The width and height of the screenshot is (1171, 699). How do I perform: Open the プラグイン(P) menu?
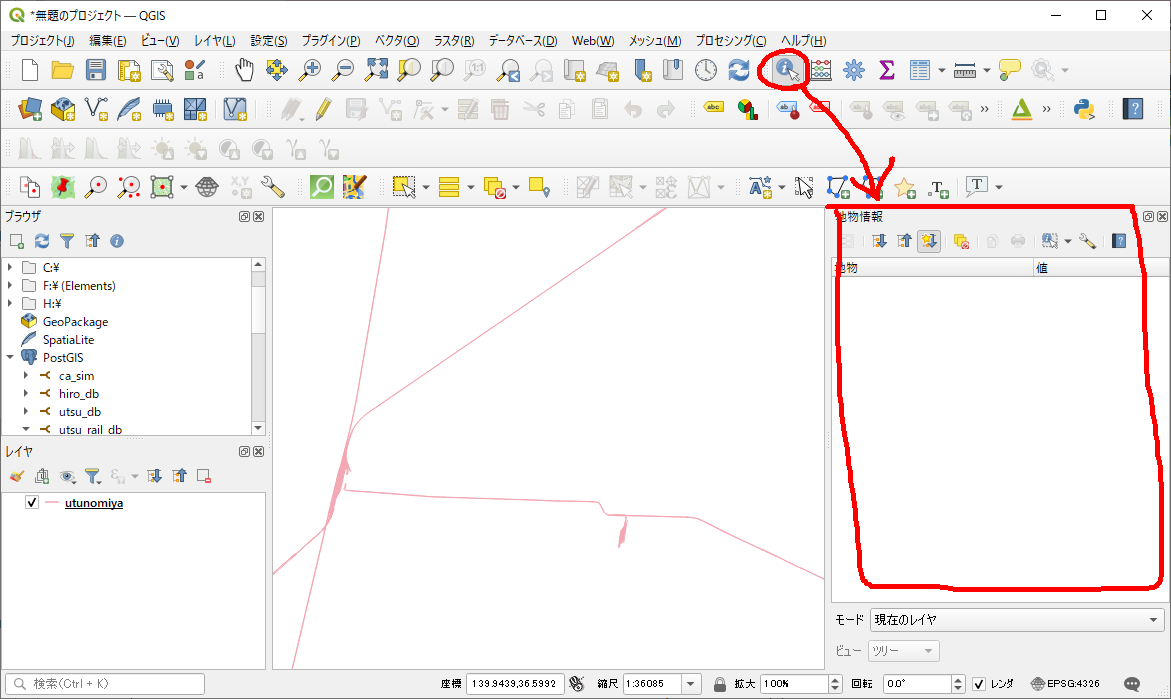(x=330, y=41)
